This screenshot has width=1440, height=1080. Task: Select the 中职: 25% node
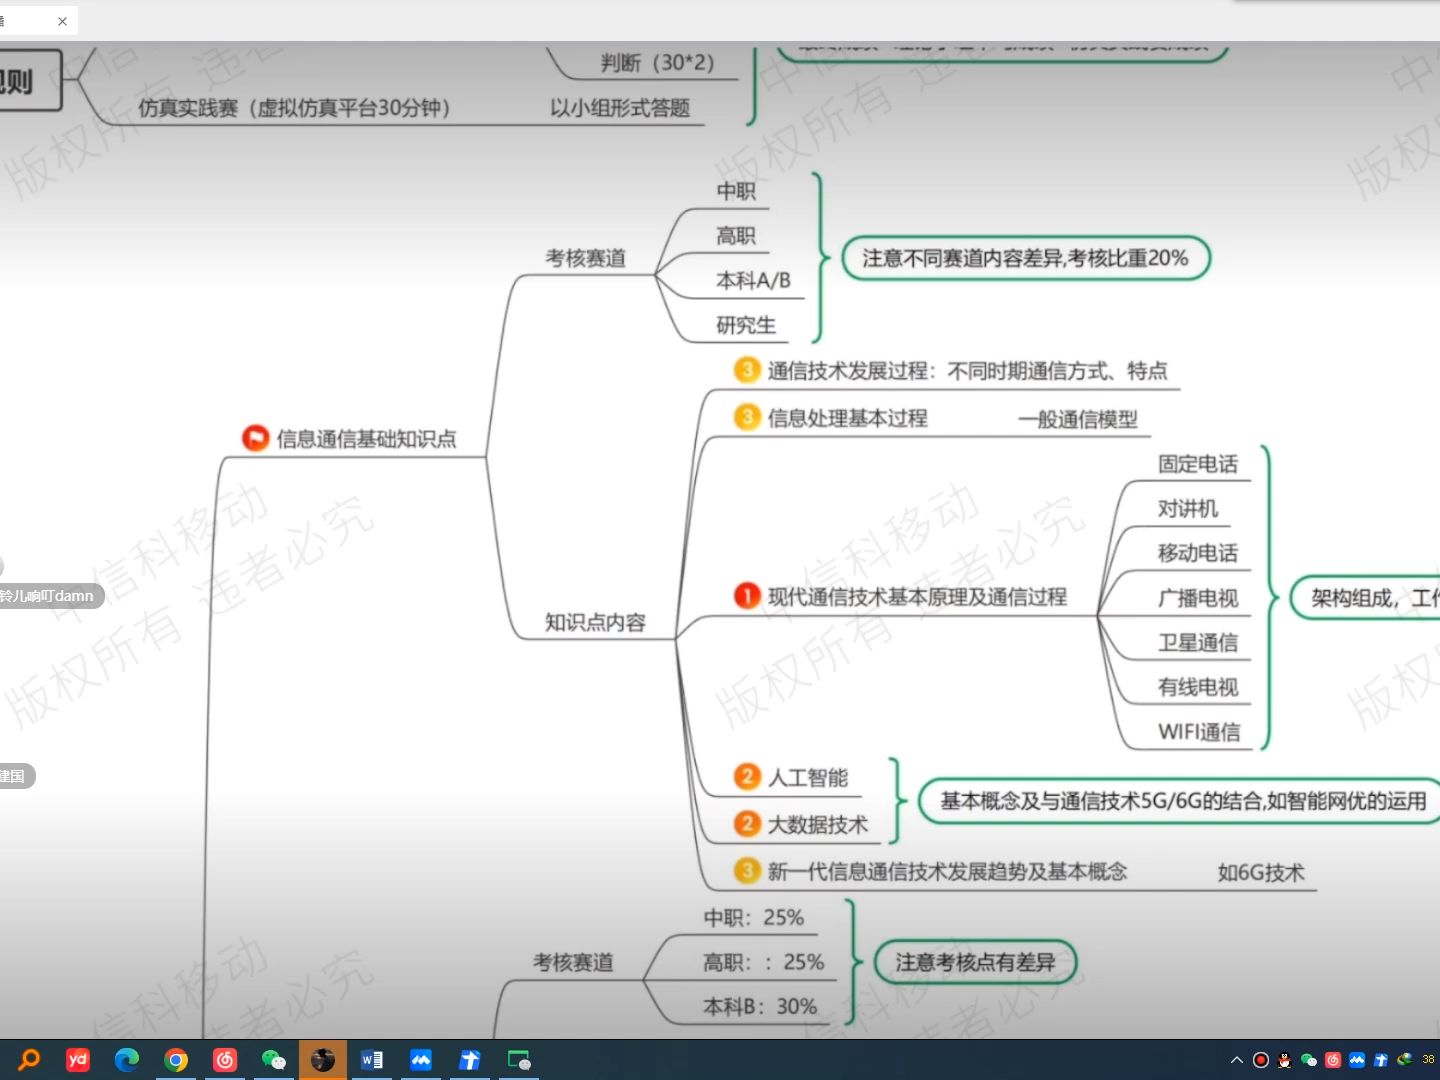(753, 918)
